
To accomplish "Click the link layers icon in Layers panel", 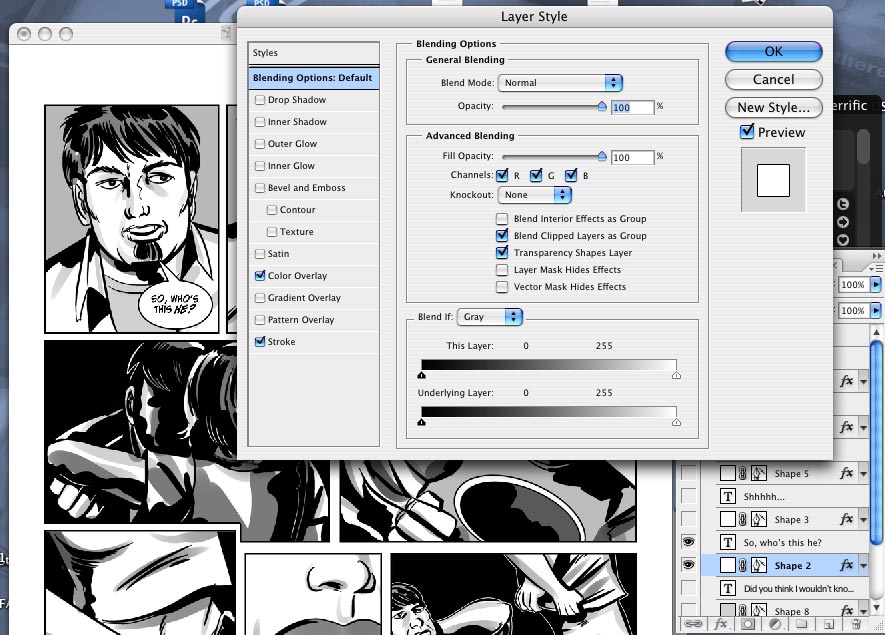I will [691, 625].
